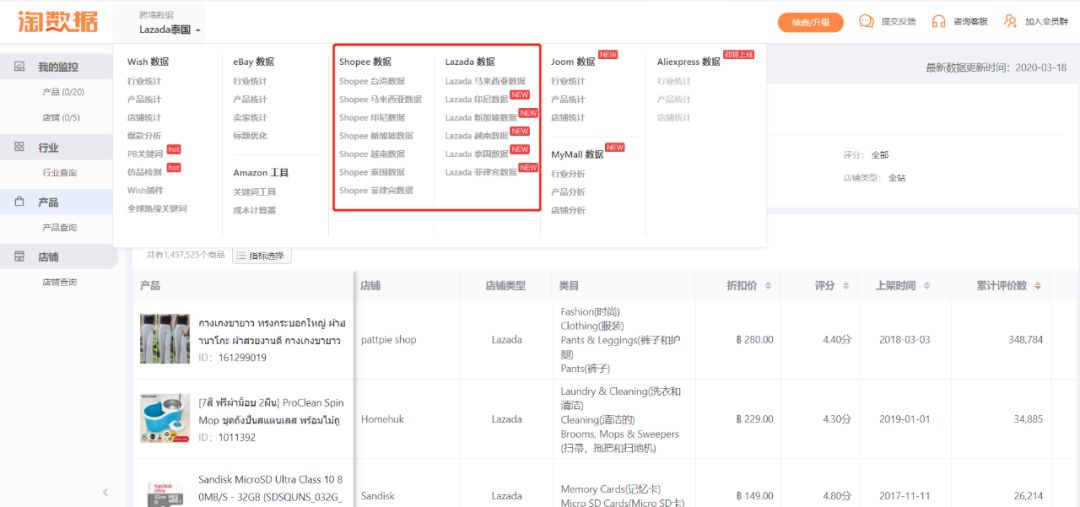Click the 提交反馈 speech bubble icon

point(866,21)
